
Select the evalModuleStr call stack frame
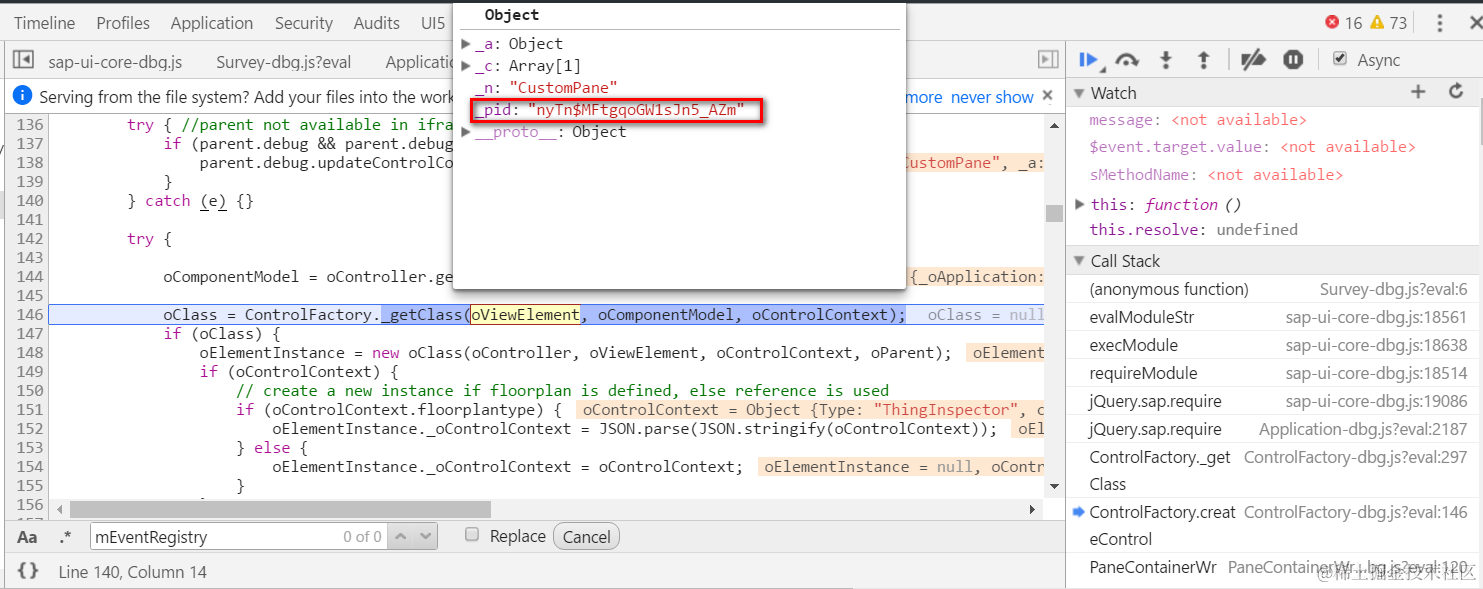[x=1142, y=317]
